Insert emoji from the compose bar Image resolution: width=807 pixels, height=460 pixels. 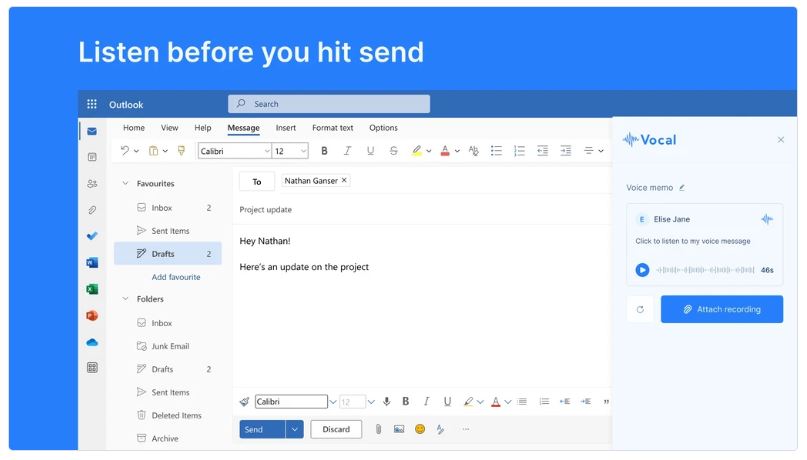click(x=420, y=429)
